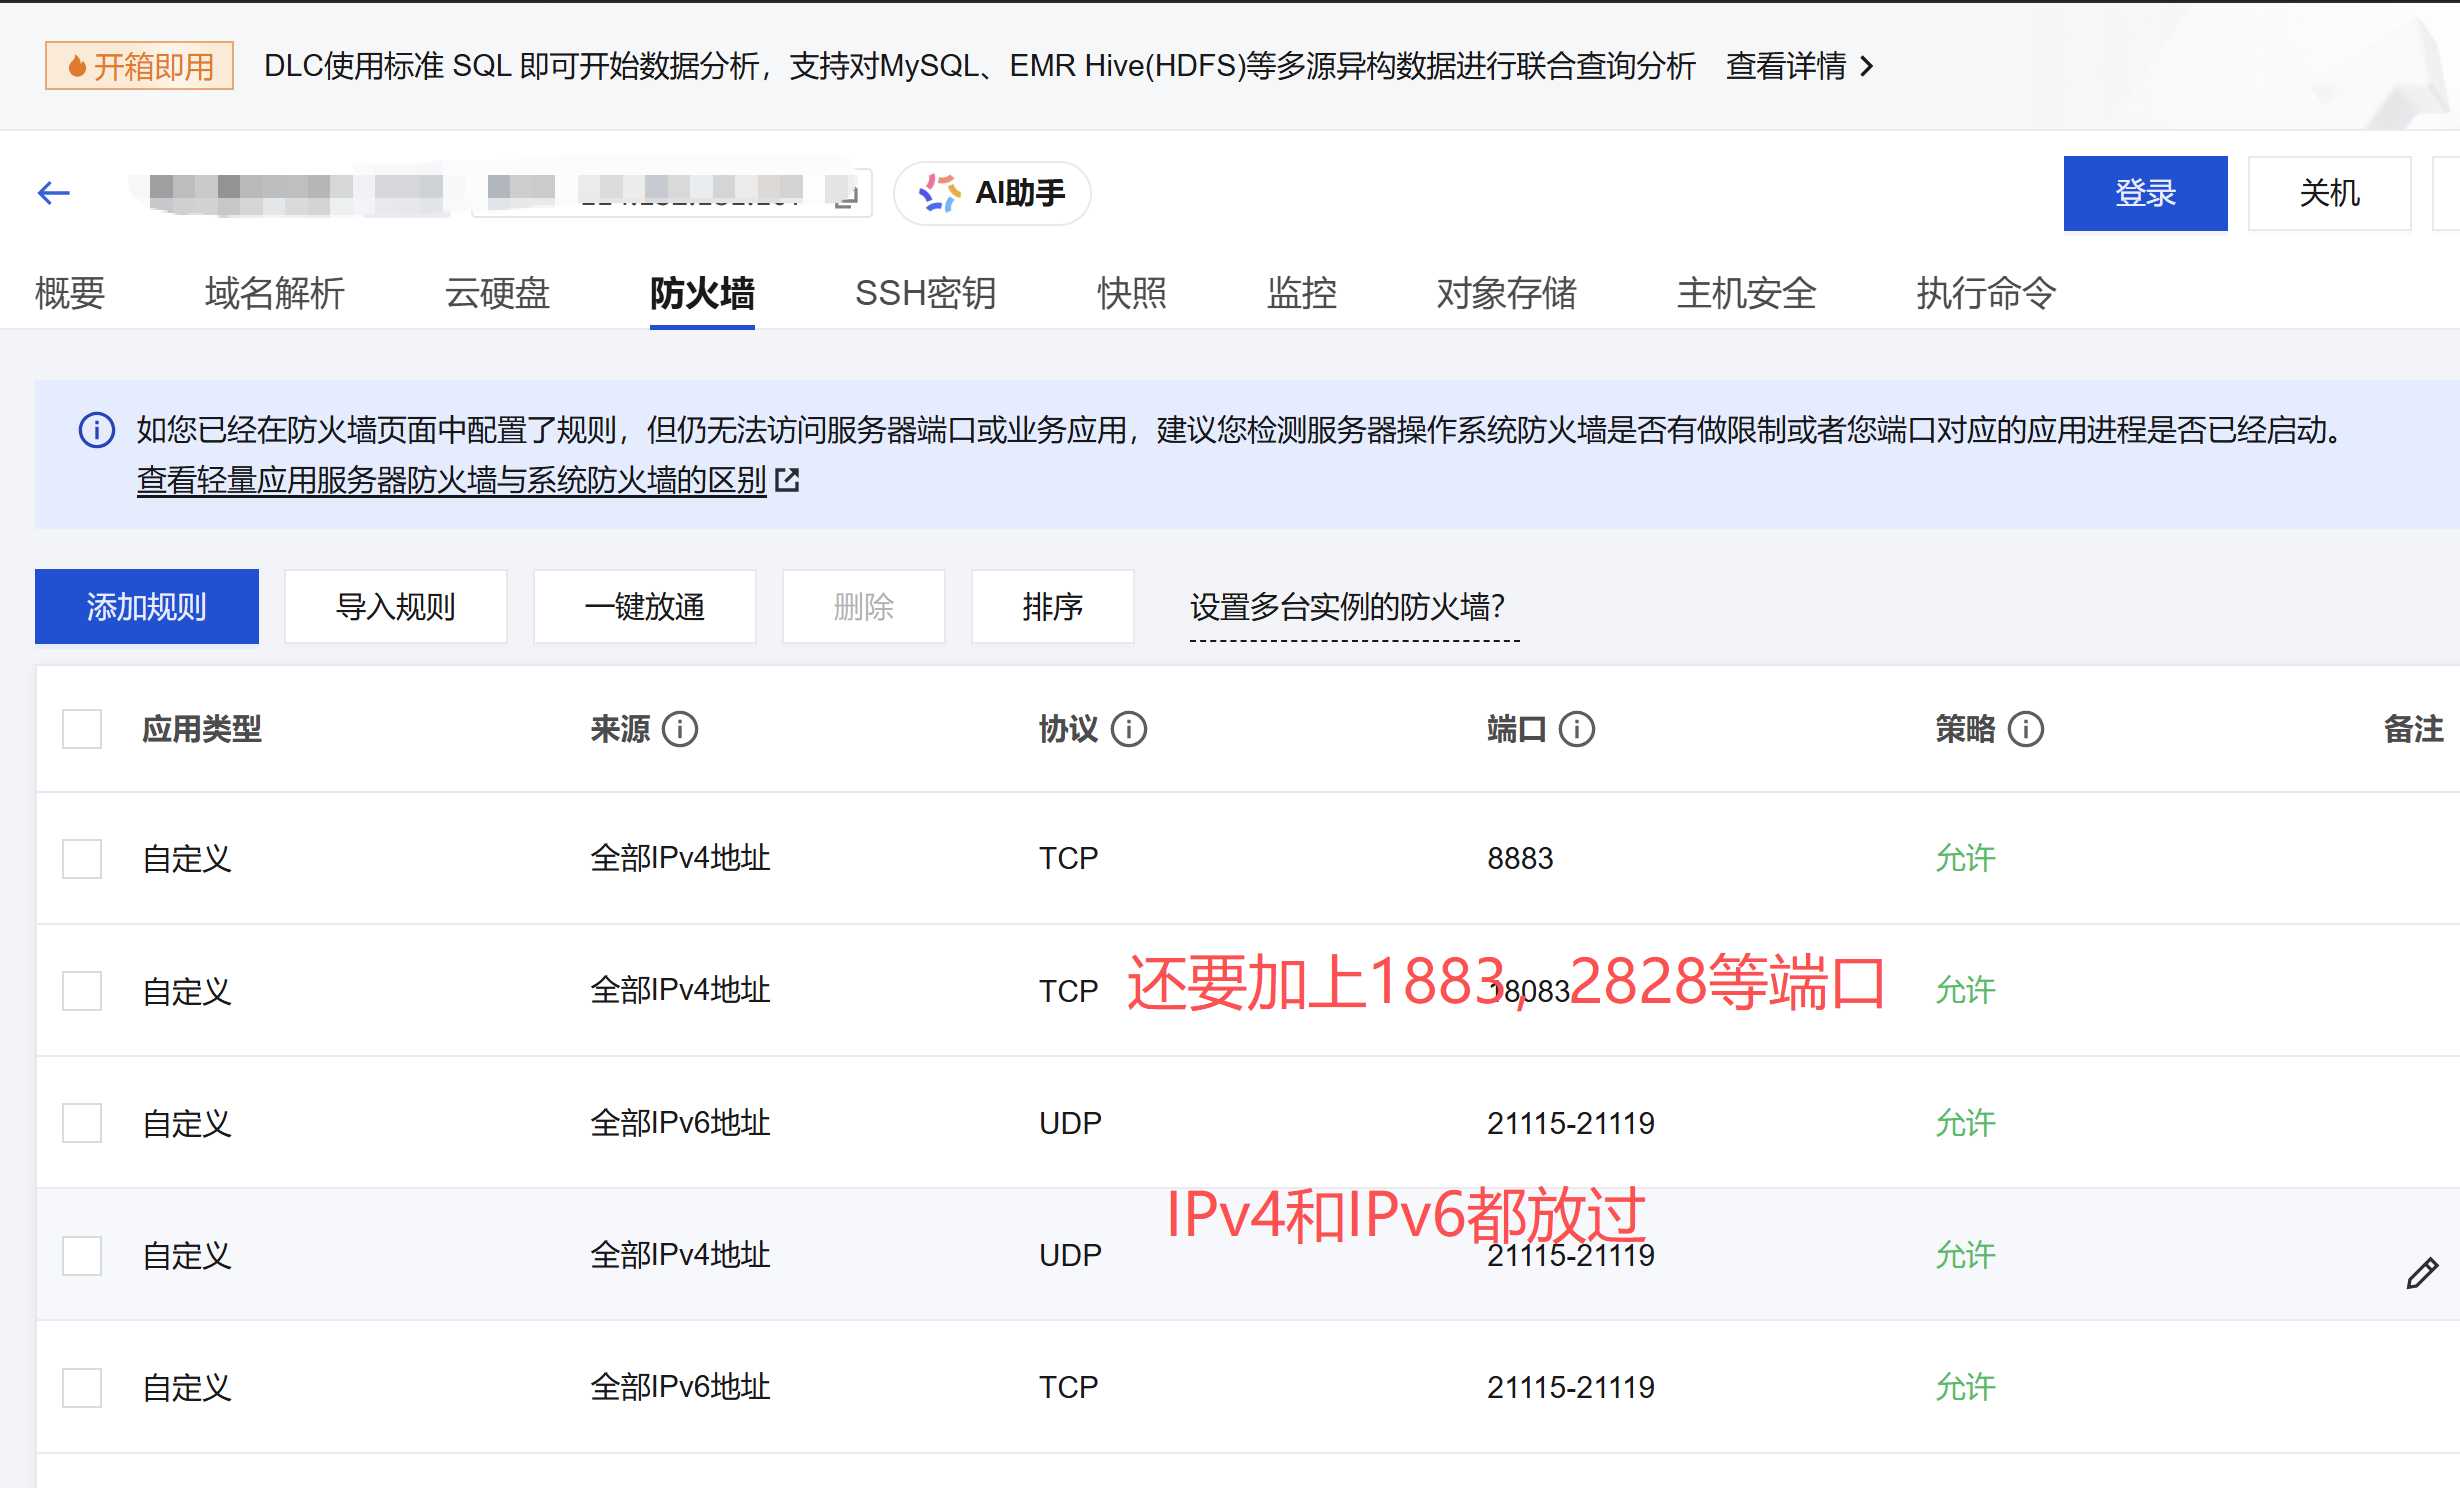Image resolution: width=2460 pixels, height=1488 pixels.
Task: Click the info icon next to 来源
Action: [680, 729]
